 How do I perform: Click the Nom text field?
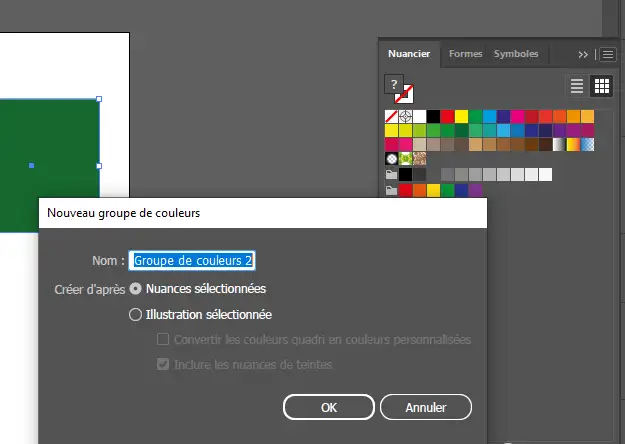194,260
